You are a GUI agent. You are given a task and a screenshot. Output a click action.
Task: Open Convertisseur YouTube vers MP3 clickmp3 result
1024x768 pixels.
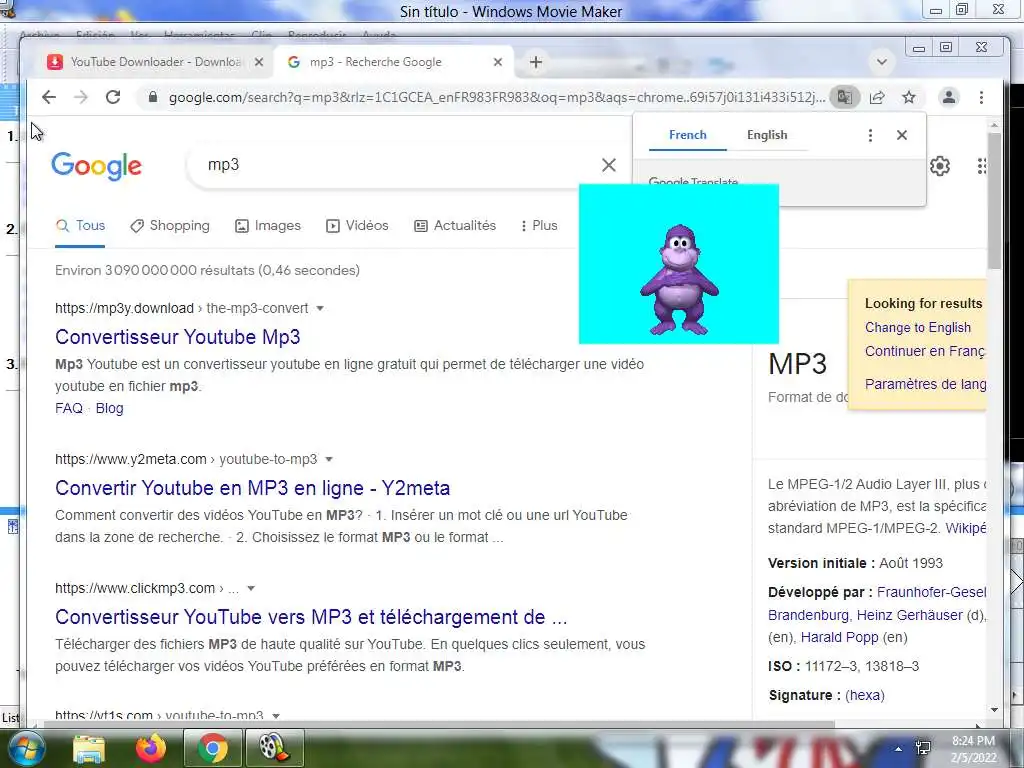(x=312, y=617)
